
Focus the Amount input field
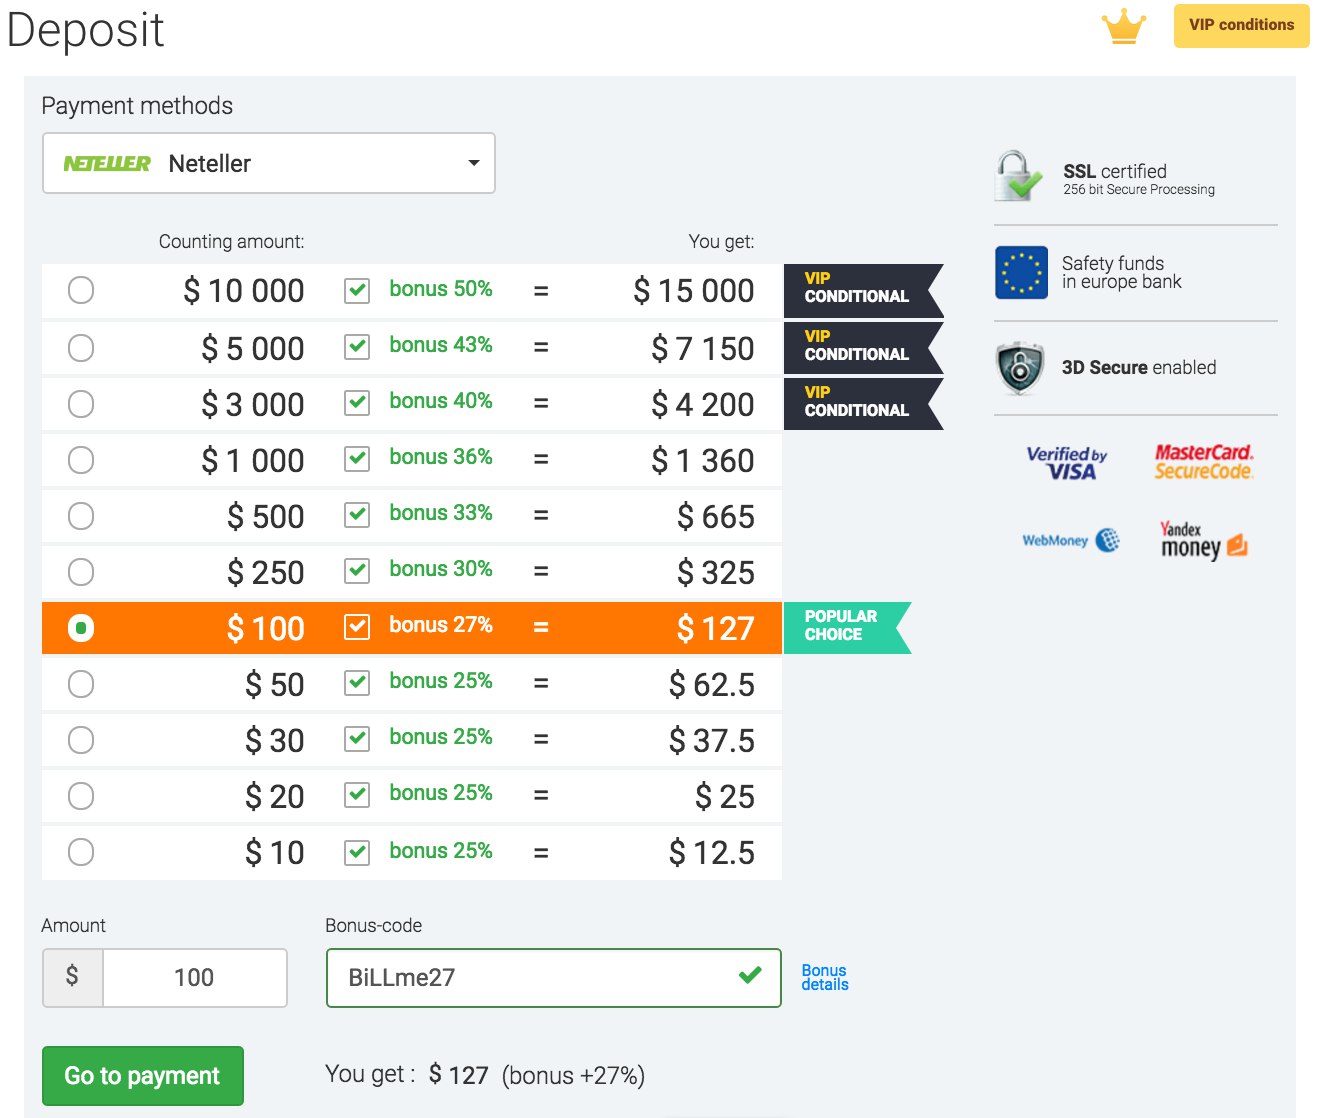click(194, 978)
